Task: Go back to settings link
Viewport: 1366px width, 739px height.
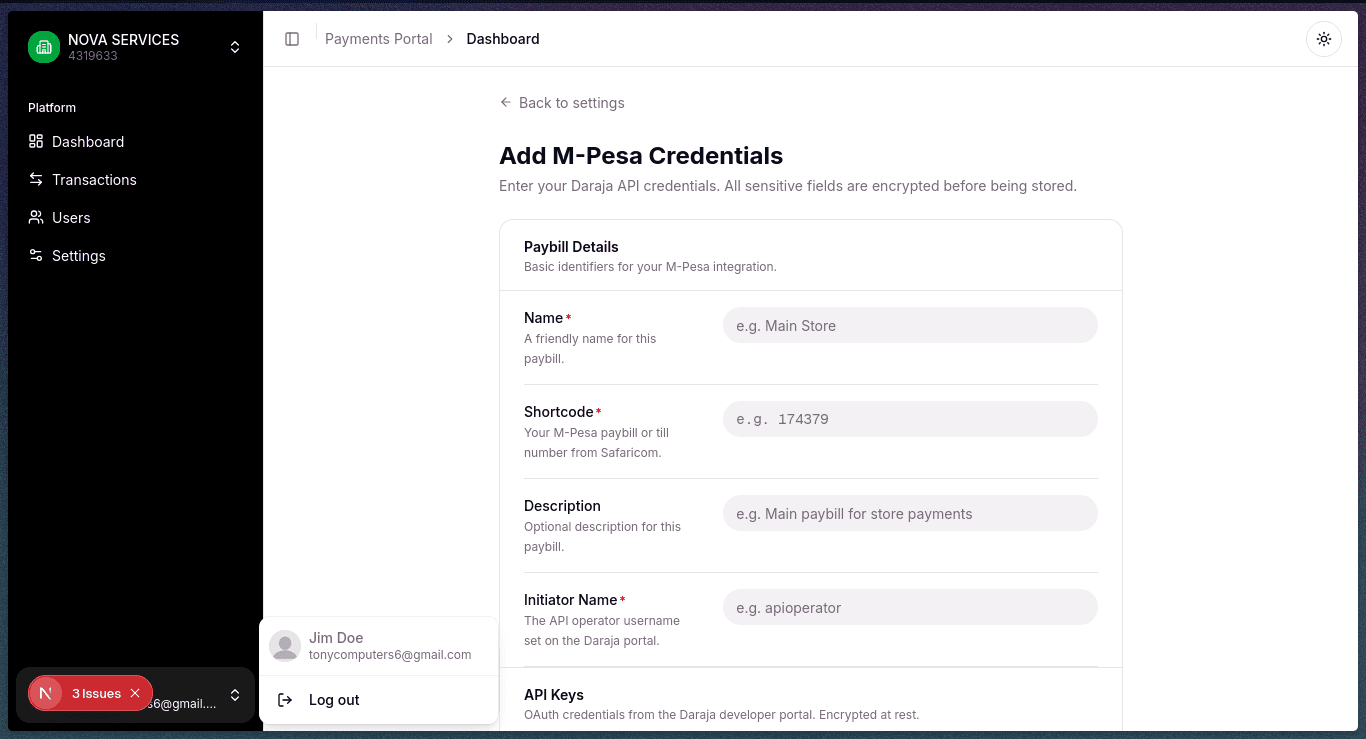Action: (x=562, y=103)
